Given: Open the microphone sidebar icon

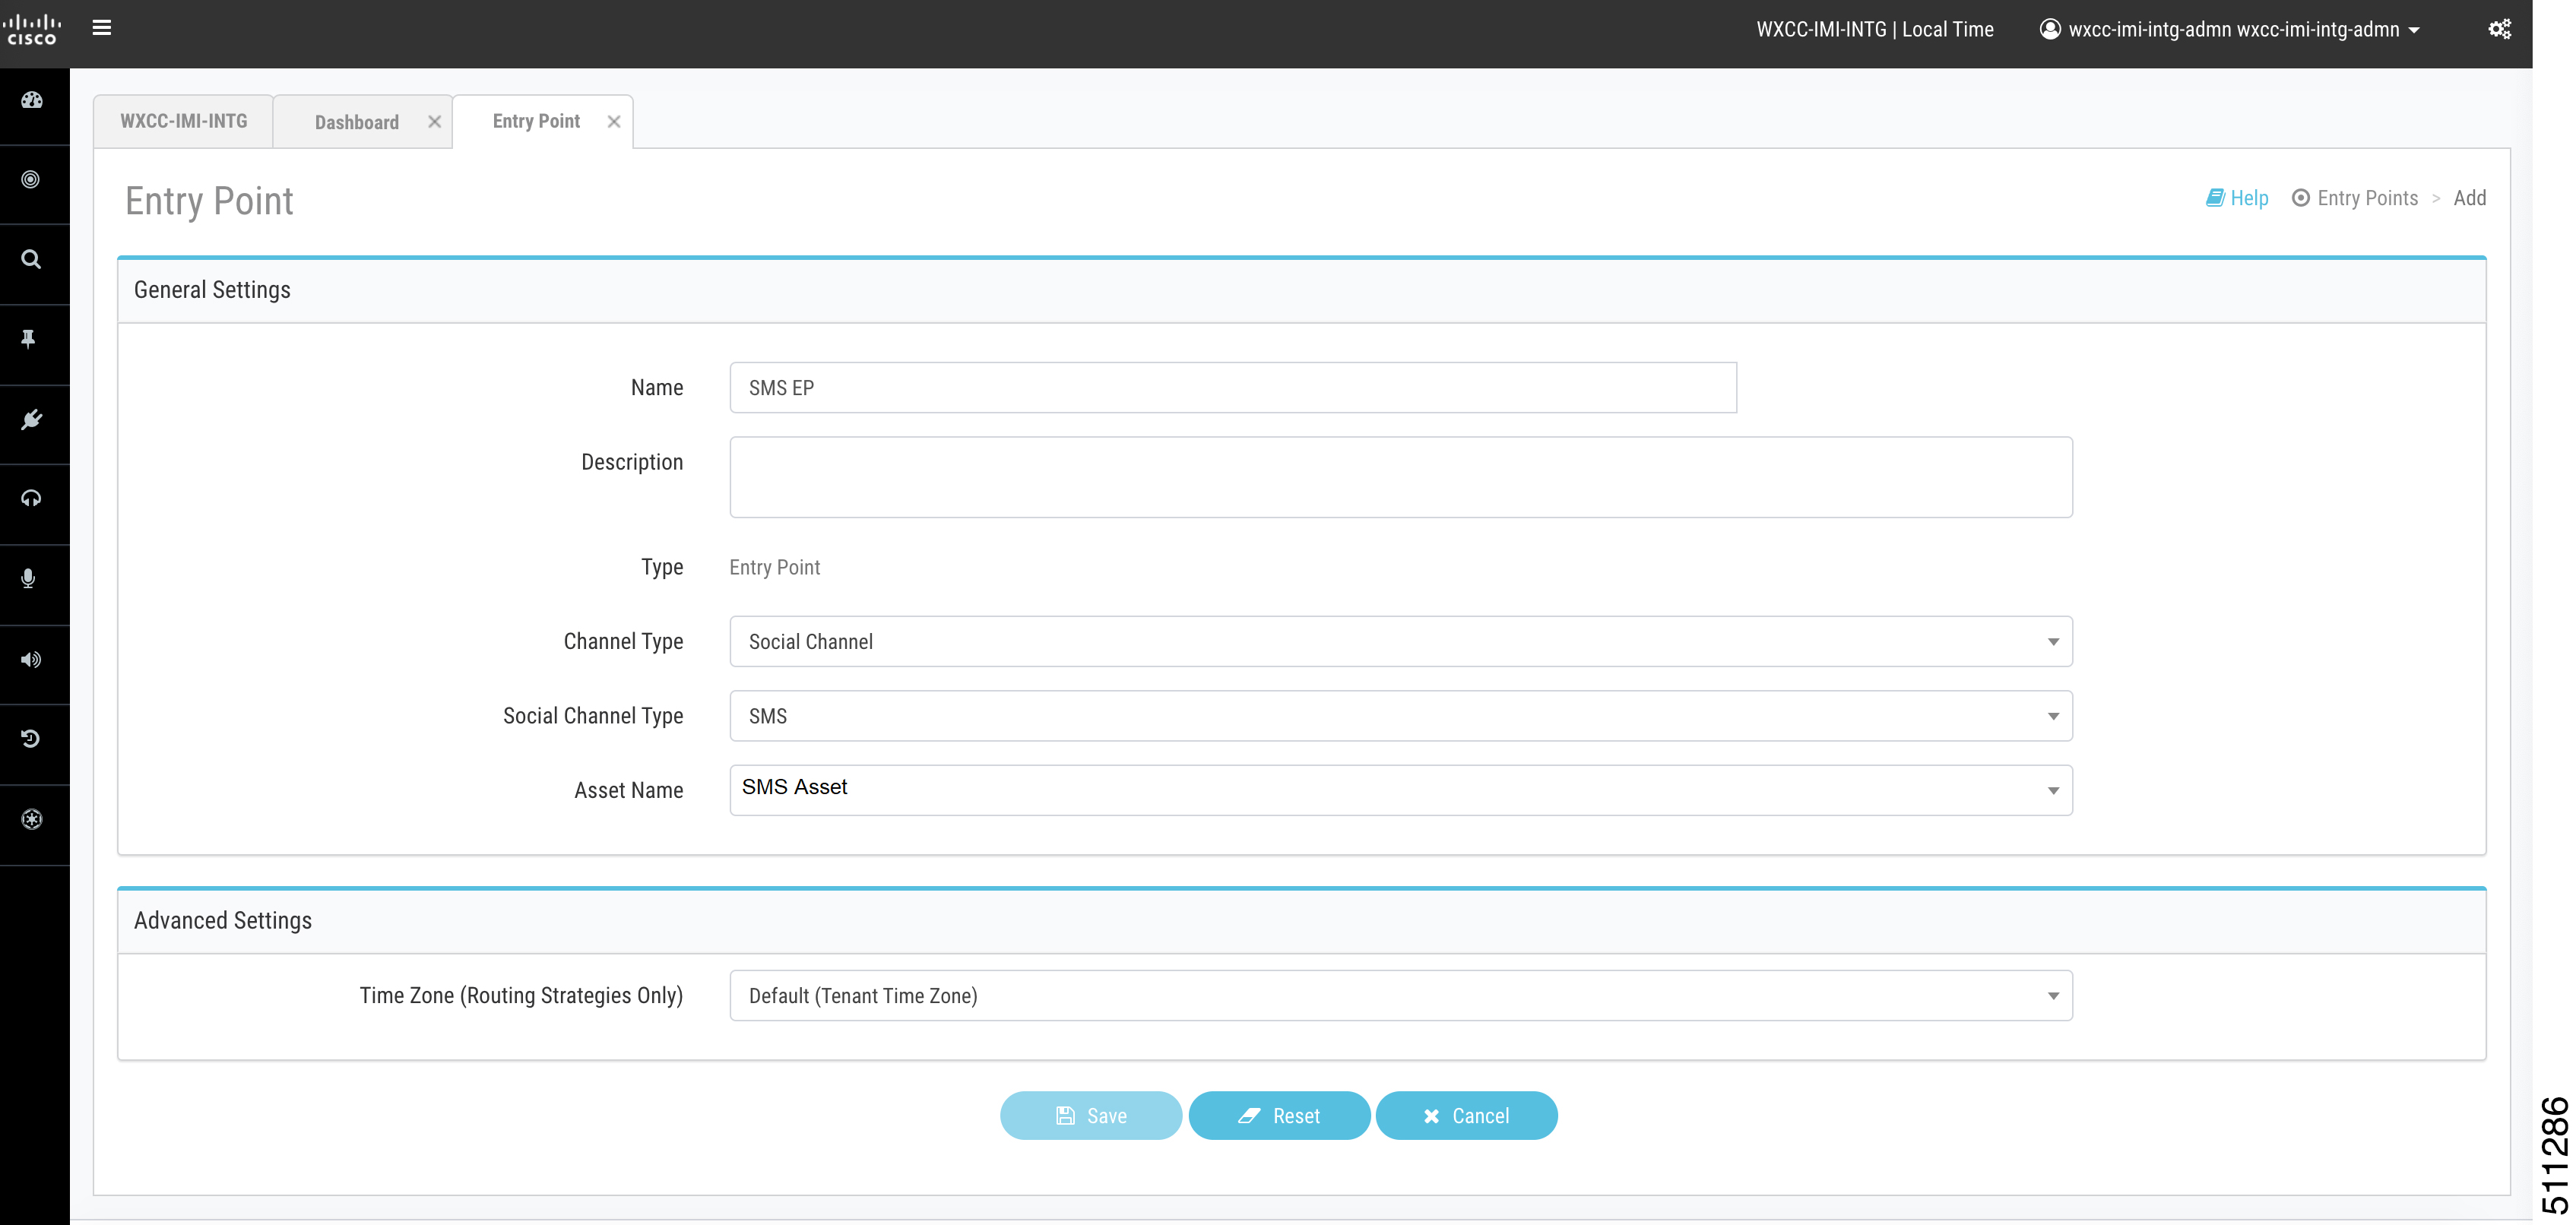Looking at the screenshot, I should coord(29,579).
